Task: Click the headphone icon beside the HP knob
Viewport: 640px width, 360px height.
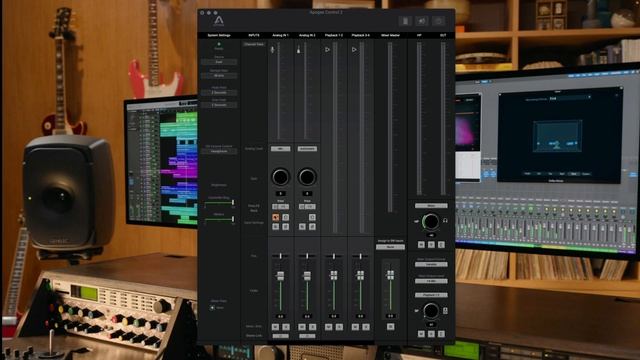Action: click(445, 220)
